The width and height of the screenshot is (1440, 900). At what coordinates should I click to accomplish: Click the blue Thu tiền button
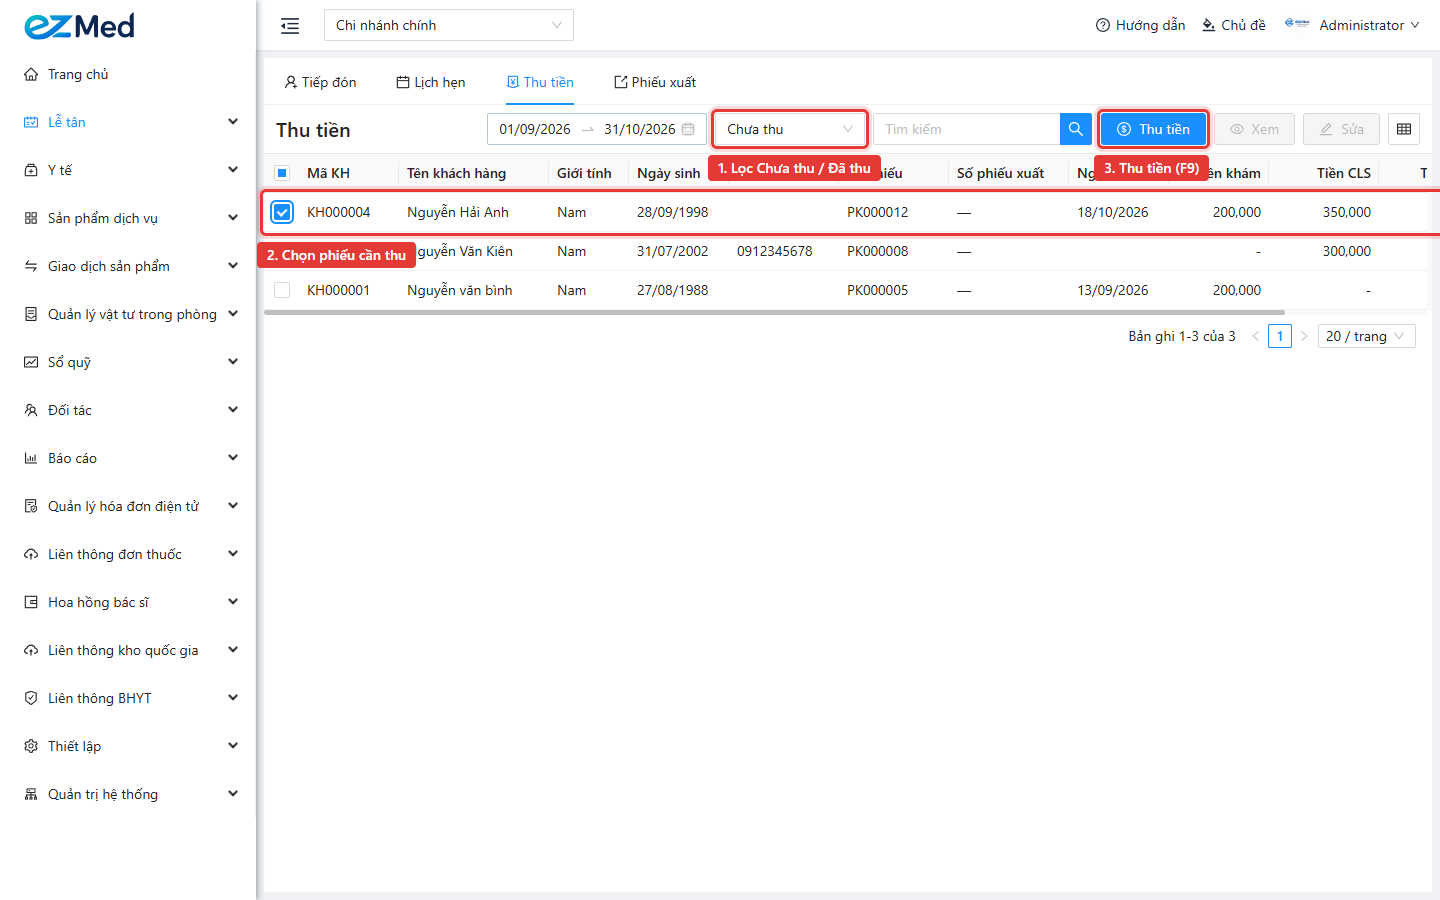tap(1153, 129)
